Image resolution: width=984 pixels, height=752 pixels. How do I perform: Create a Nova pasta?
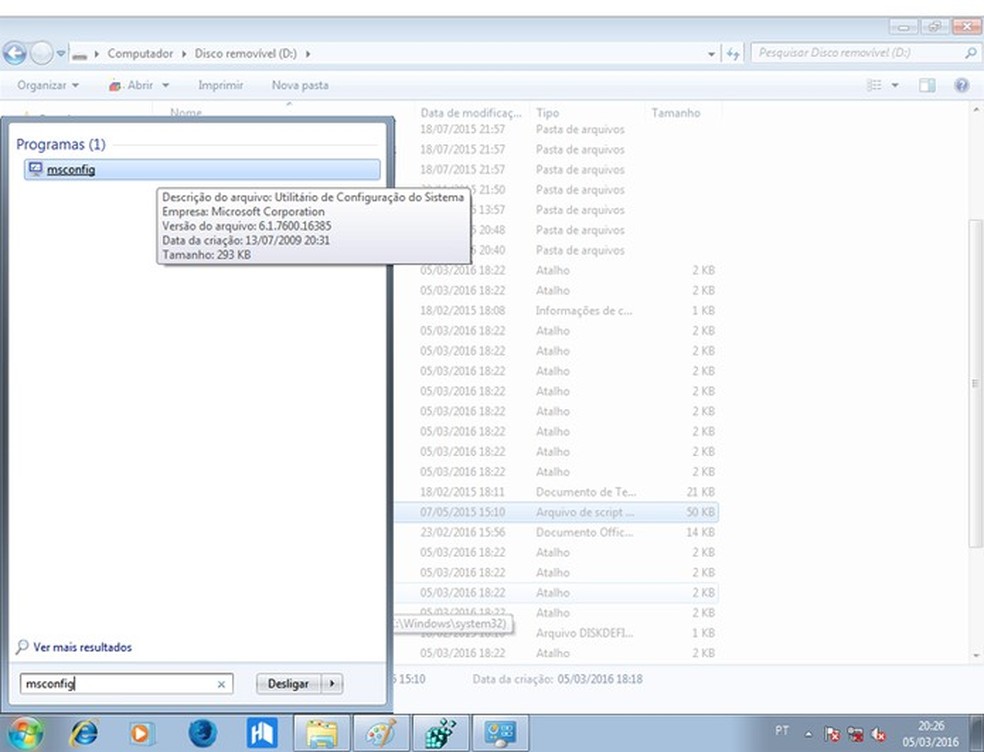[x=300, y=85]
